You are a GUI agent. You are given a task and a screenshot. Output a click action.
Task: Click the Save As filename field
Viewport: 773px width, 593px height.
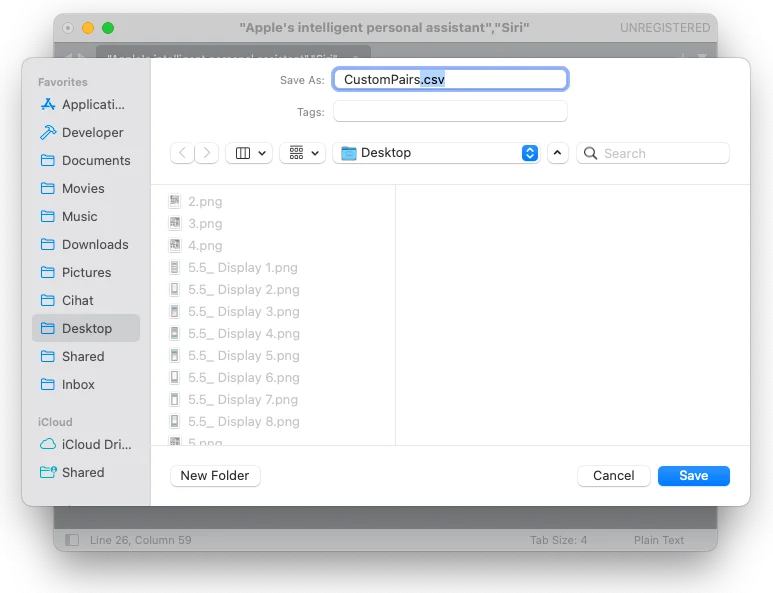click(450, 79)
